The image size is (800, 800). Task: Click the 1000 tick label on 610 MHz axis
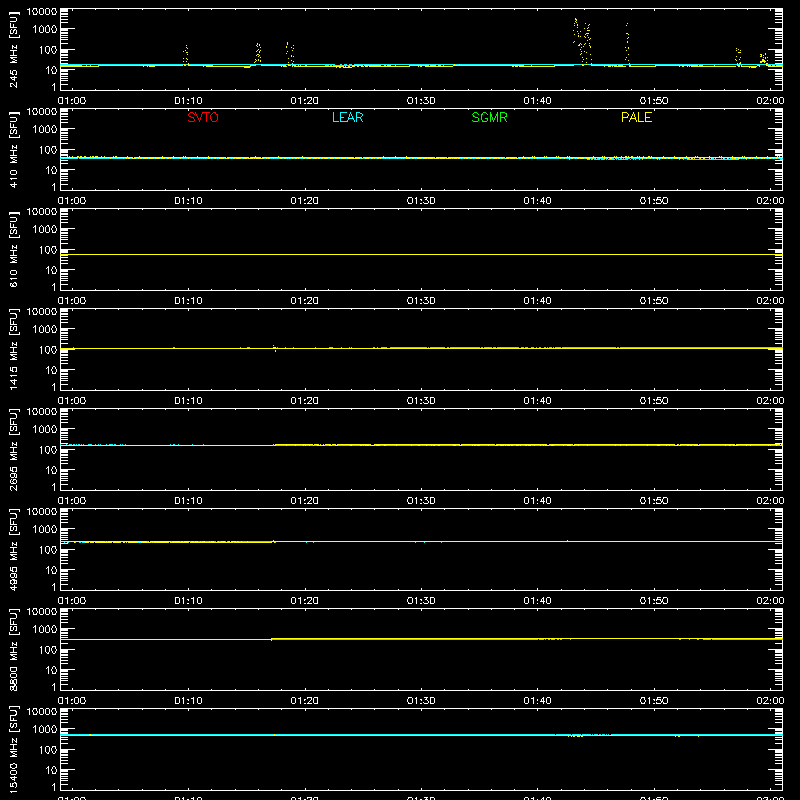click(45, 230)
